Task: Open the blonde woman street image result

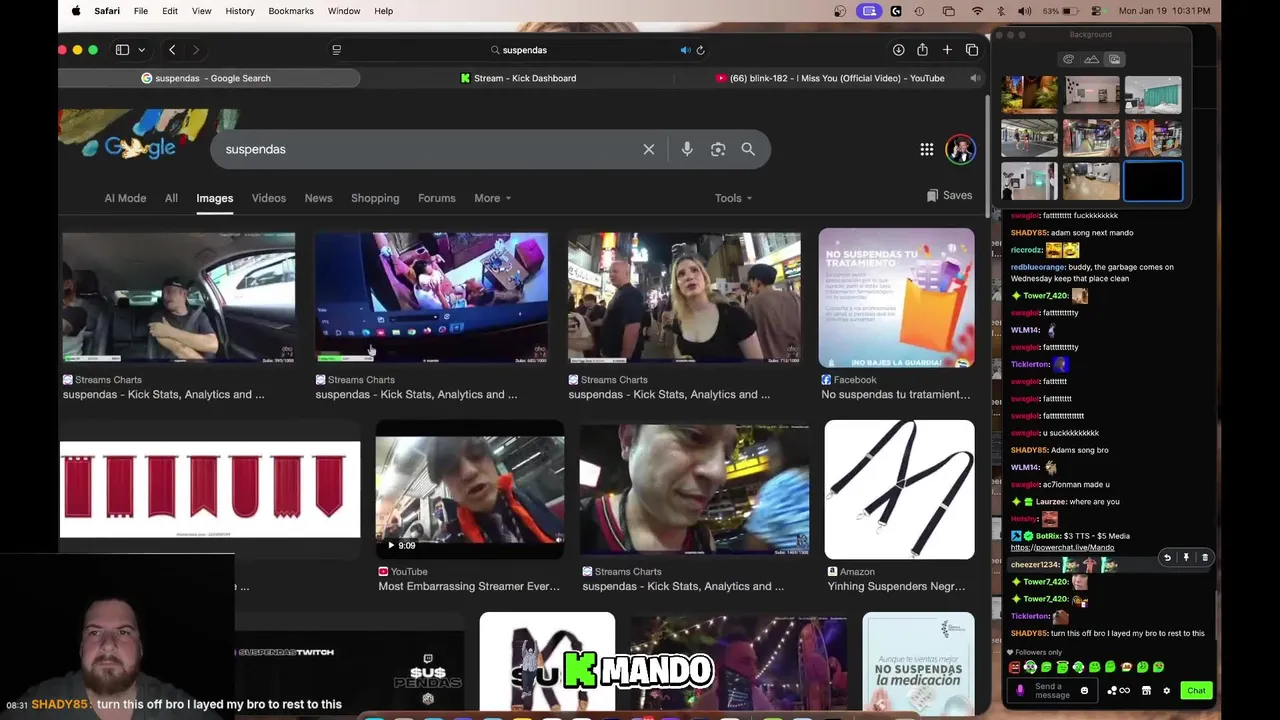Action: pos(684,297)
